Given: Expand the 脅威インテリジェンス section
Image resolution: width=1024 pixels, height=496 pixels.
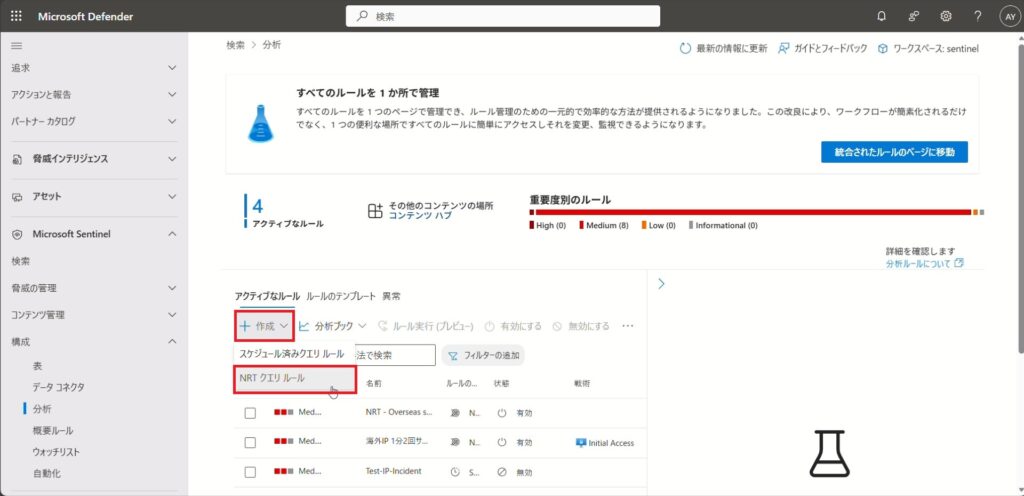Looking at the screenshot, I should [x=172, y=159].
